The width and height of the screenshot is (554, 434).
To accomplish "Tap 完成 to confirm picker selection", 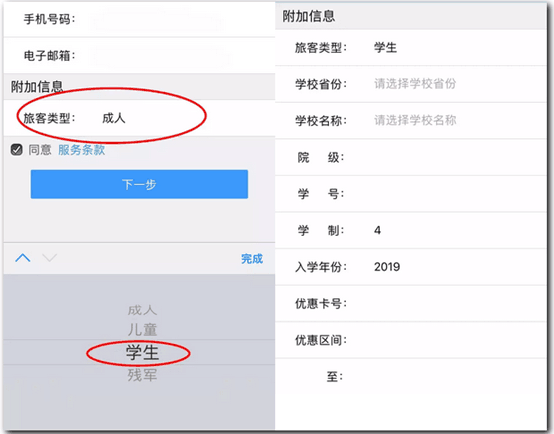I will tap(252, 258).
